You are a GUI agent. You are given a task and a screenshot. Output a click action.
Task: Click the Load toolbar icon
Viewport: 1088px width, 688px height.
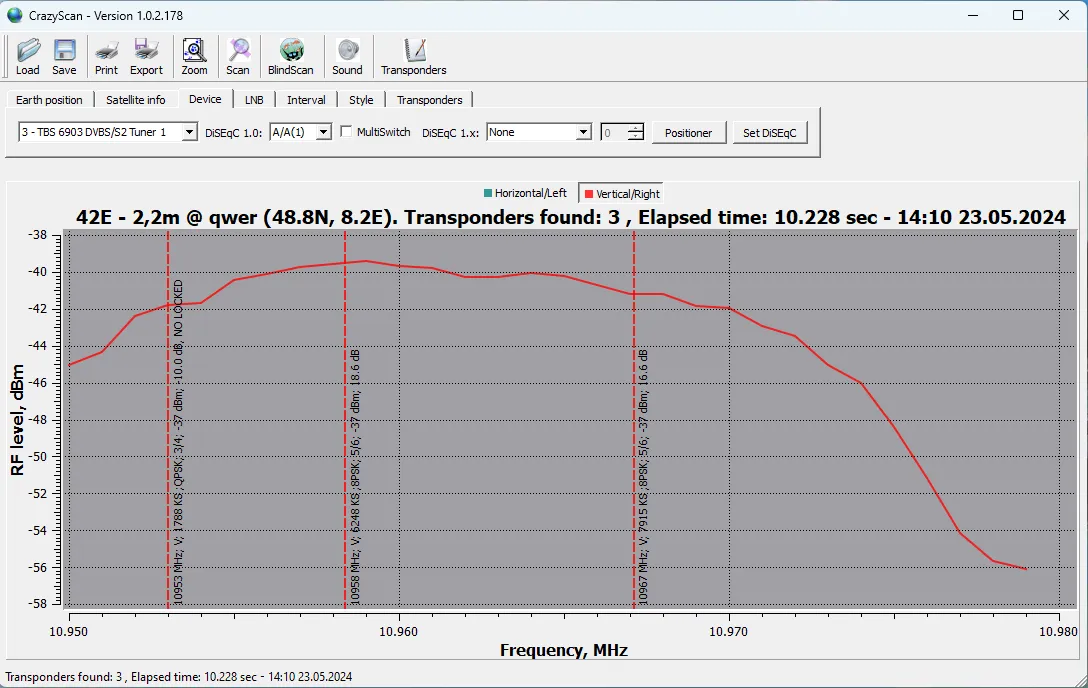pos(28,56)
